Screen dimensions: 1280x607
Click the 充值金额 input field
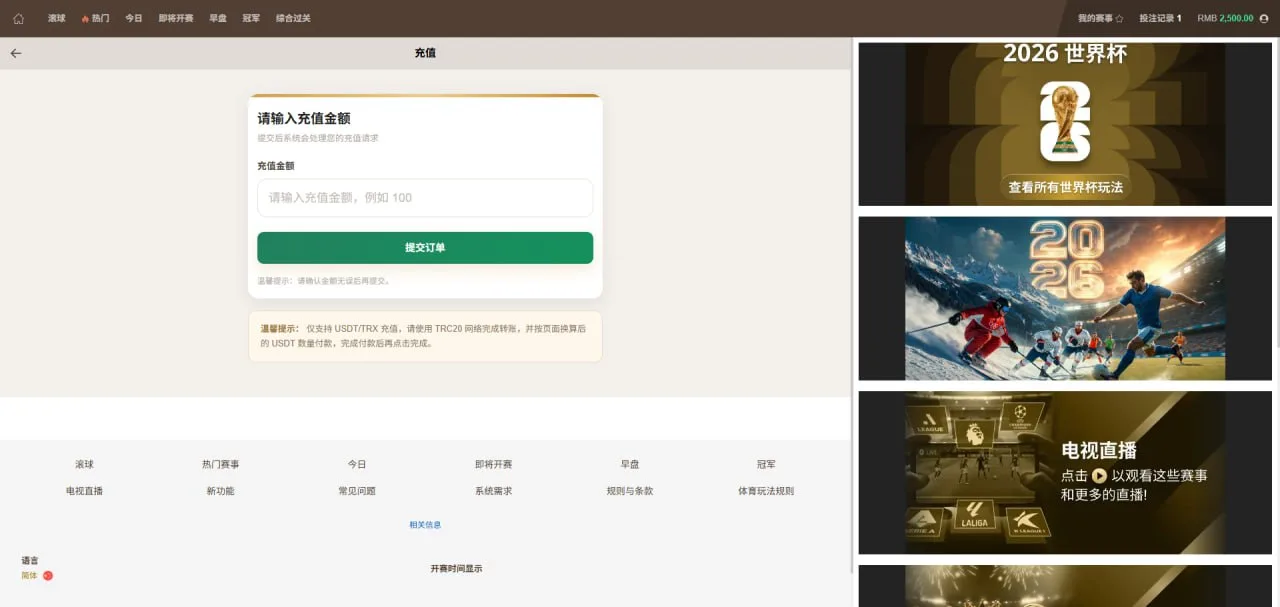425,198
